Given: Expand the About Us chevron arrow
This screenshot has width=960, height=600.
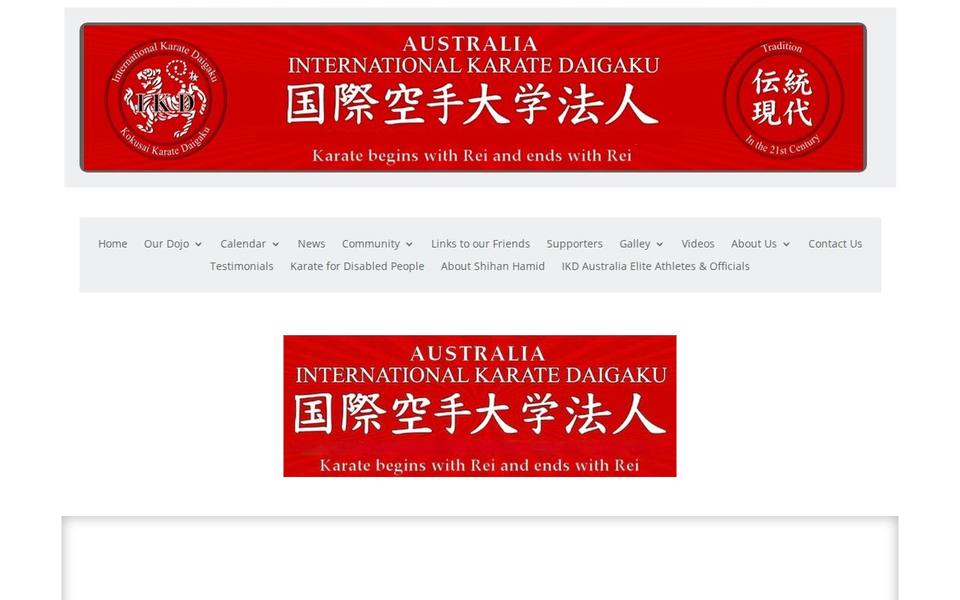Looking at the screenshot, I should pyautogui.click(x=786, y=244).
